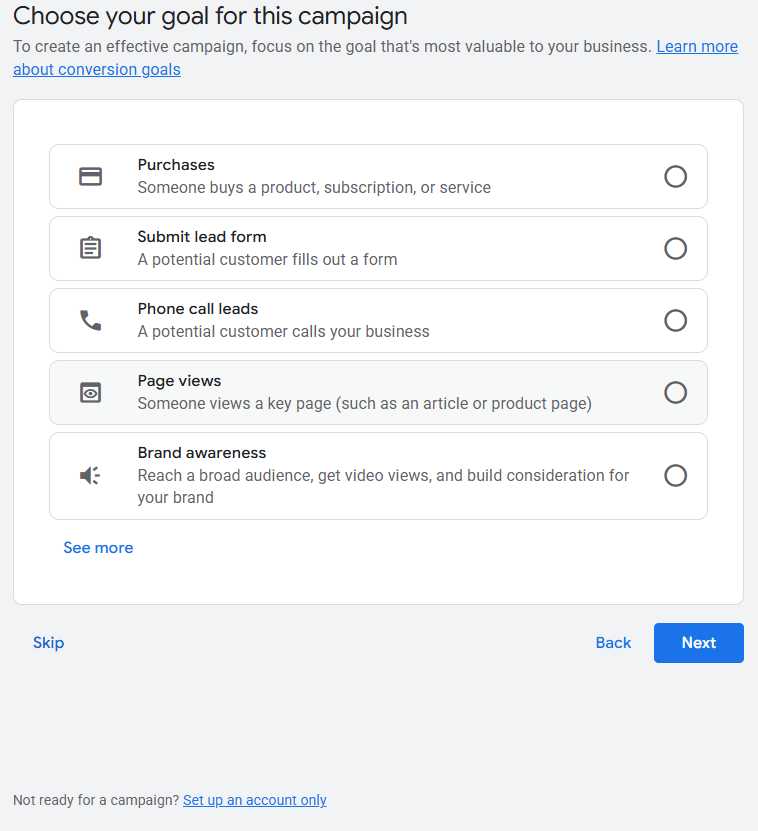The image size is (758, 831).
Task: Click the eye icon for Page views
Action: coord(91,392)
